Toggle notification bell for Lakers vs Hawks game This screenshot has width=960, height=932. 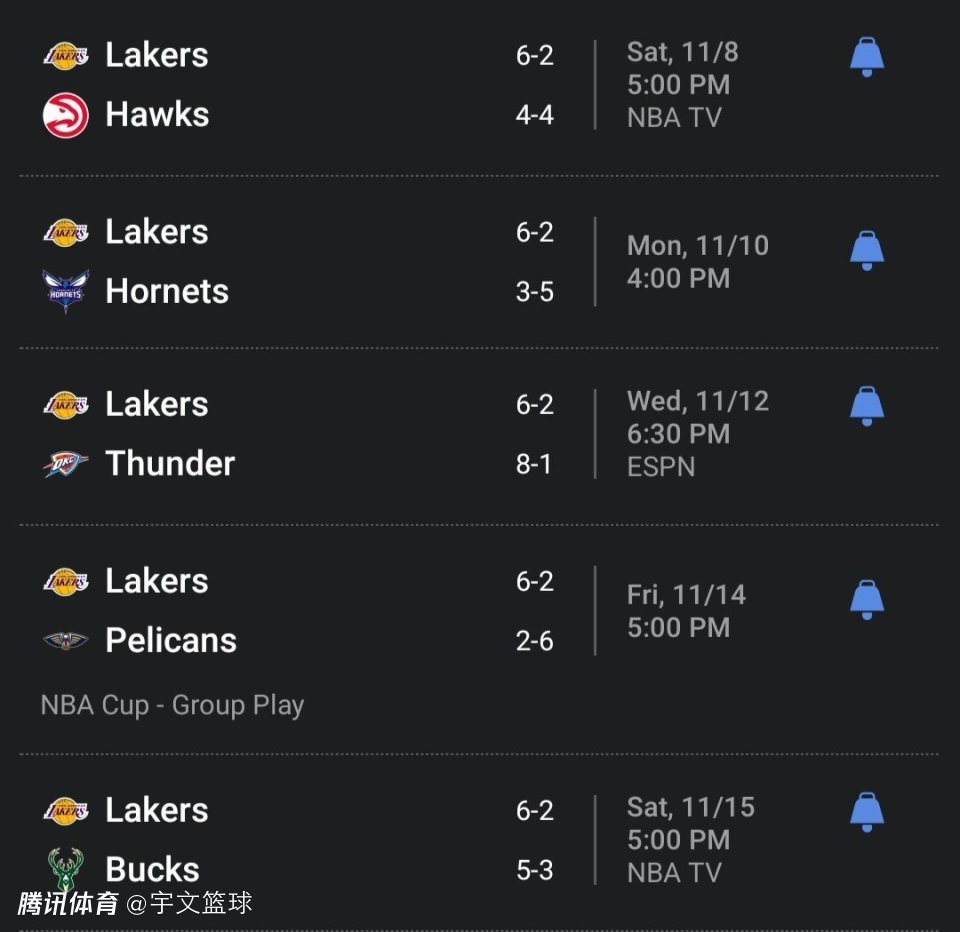pyautogui.click(x=867, y=57)
